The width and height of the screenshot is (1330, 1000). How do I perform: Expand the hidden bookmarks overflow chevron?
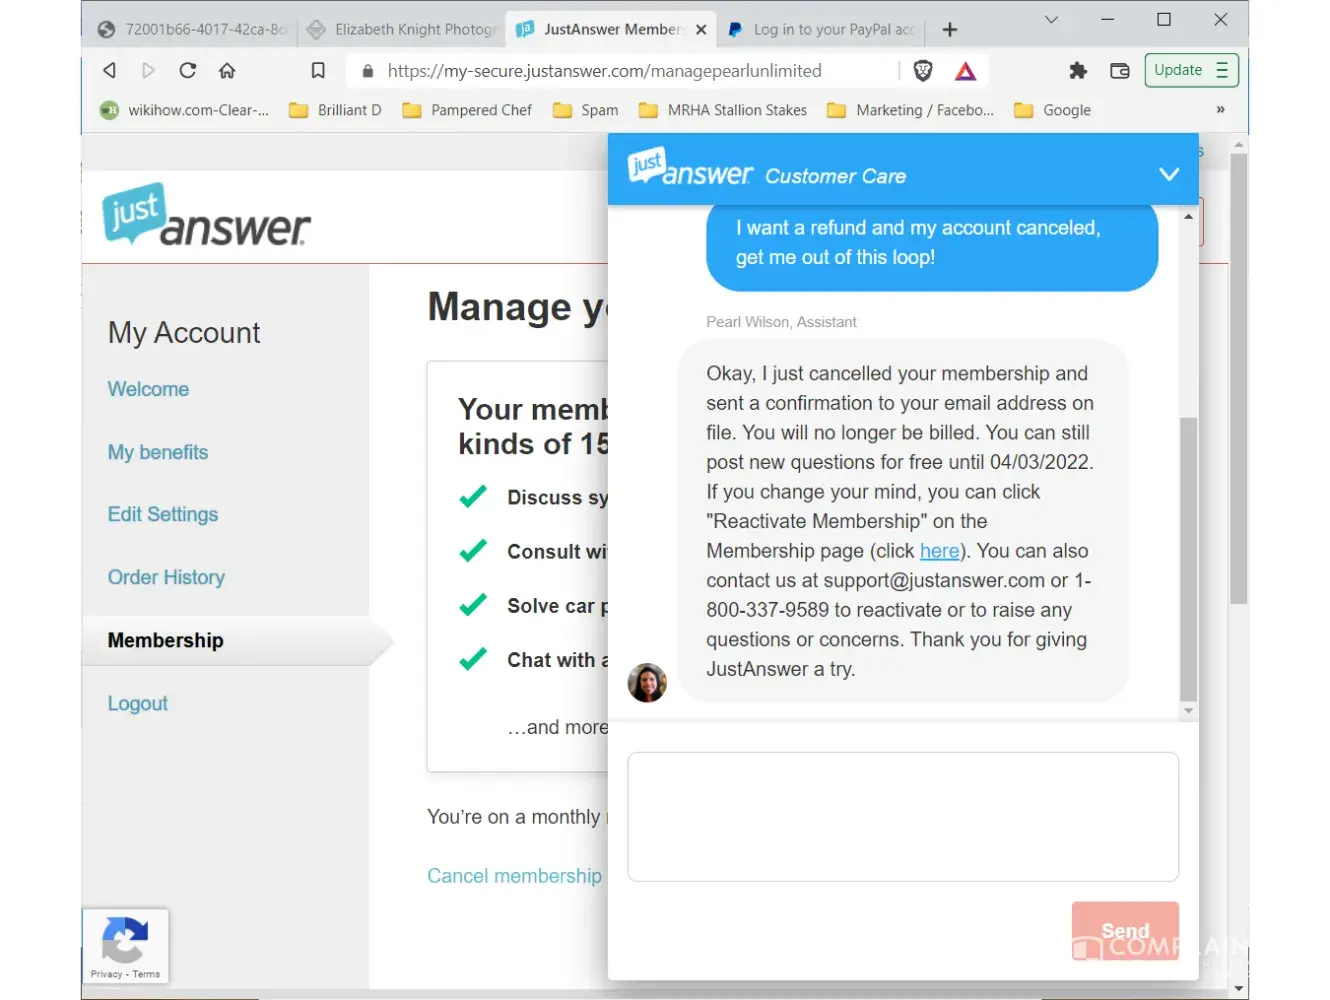(1220, 110)
